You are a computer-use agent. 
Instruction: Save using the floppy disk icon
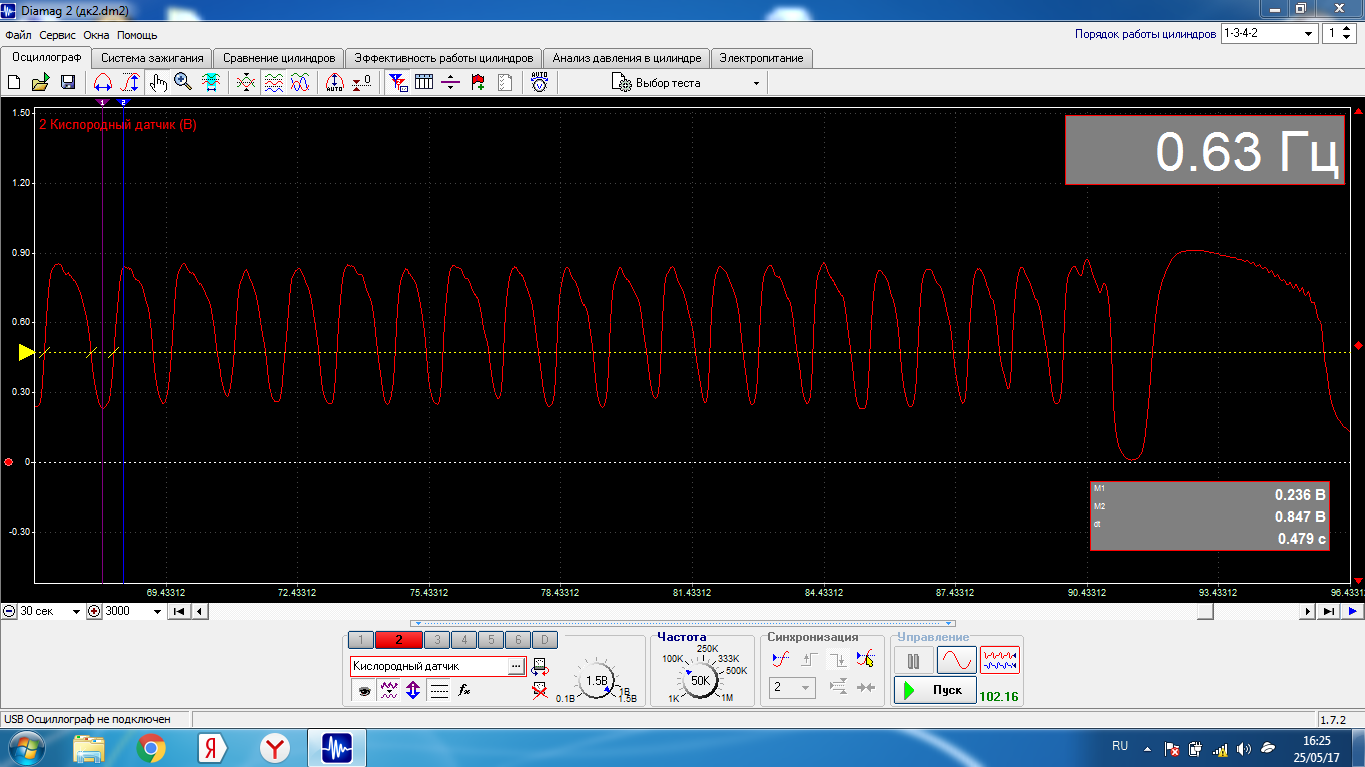pos(68,83)
